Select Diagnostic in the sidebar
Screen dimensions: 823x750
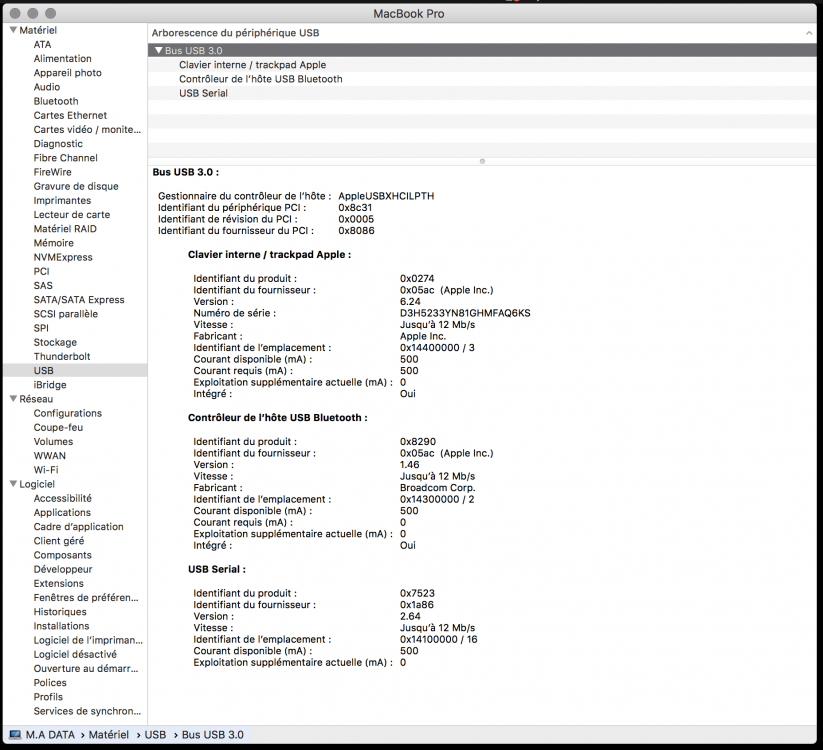pyautogui.click(x=58, y=144)
